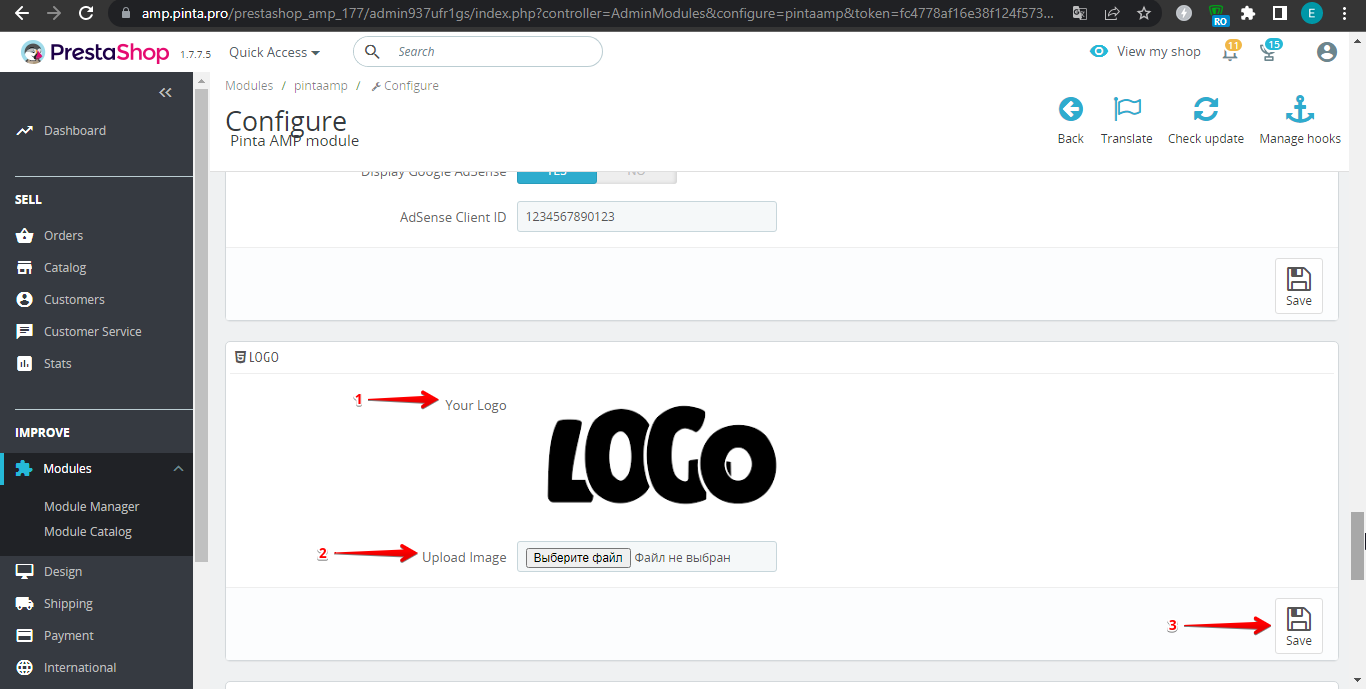This screenshot has width=1366, height=689.
Task: Save the Logo section settings
Action: point(1298,626)
